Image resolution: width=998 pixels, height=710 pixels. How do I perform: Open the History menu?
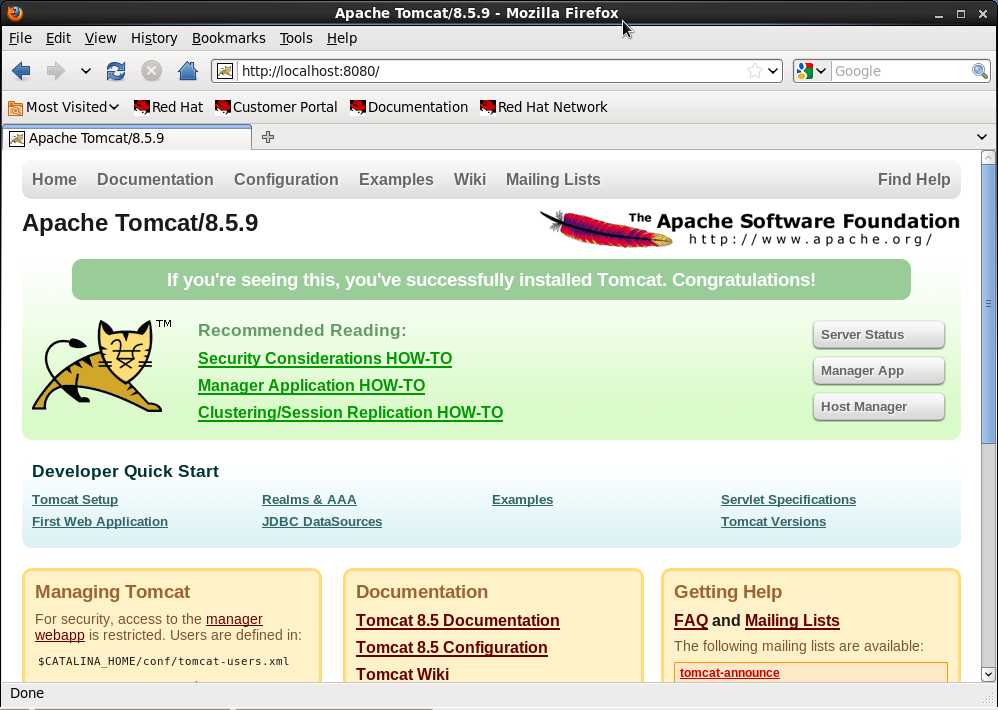154,38
